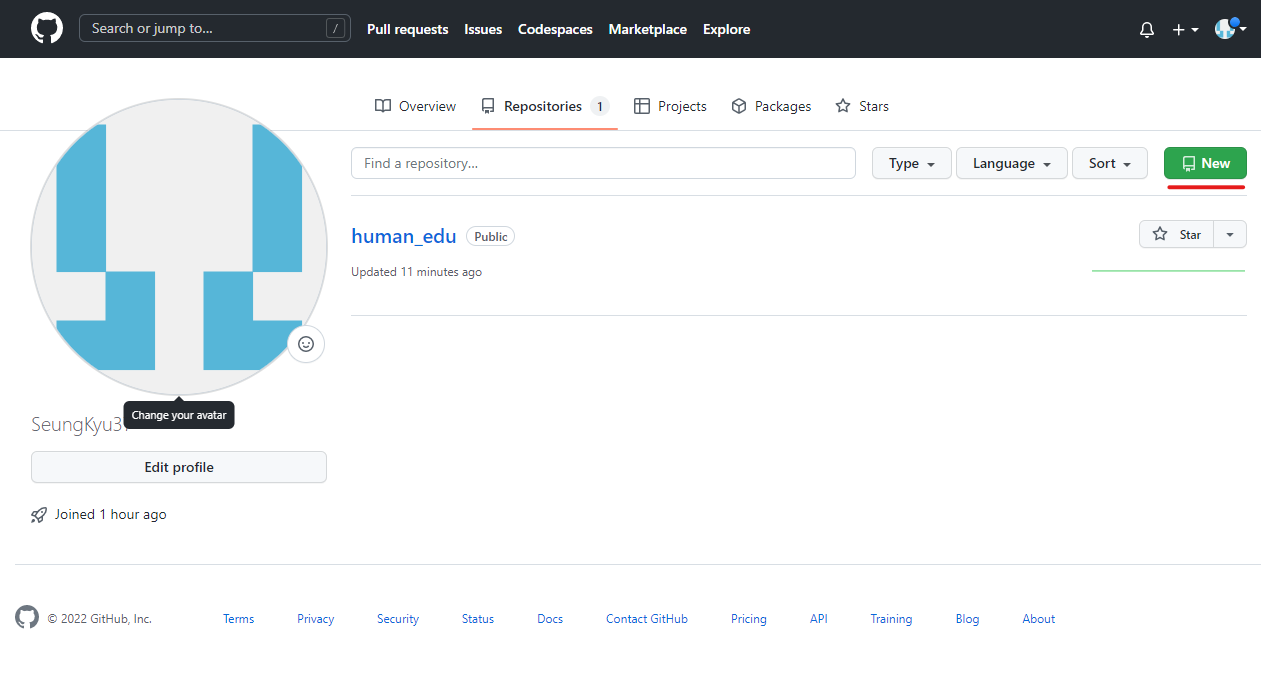Image resolution: width=1261 pixels, height=695 pixels.
Task: Switch to the Overview tab
Action: click(415, 106)
